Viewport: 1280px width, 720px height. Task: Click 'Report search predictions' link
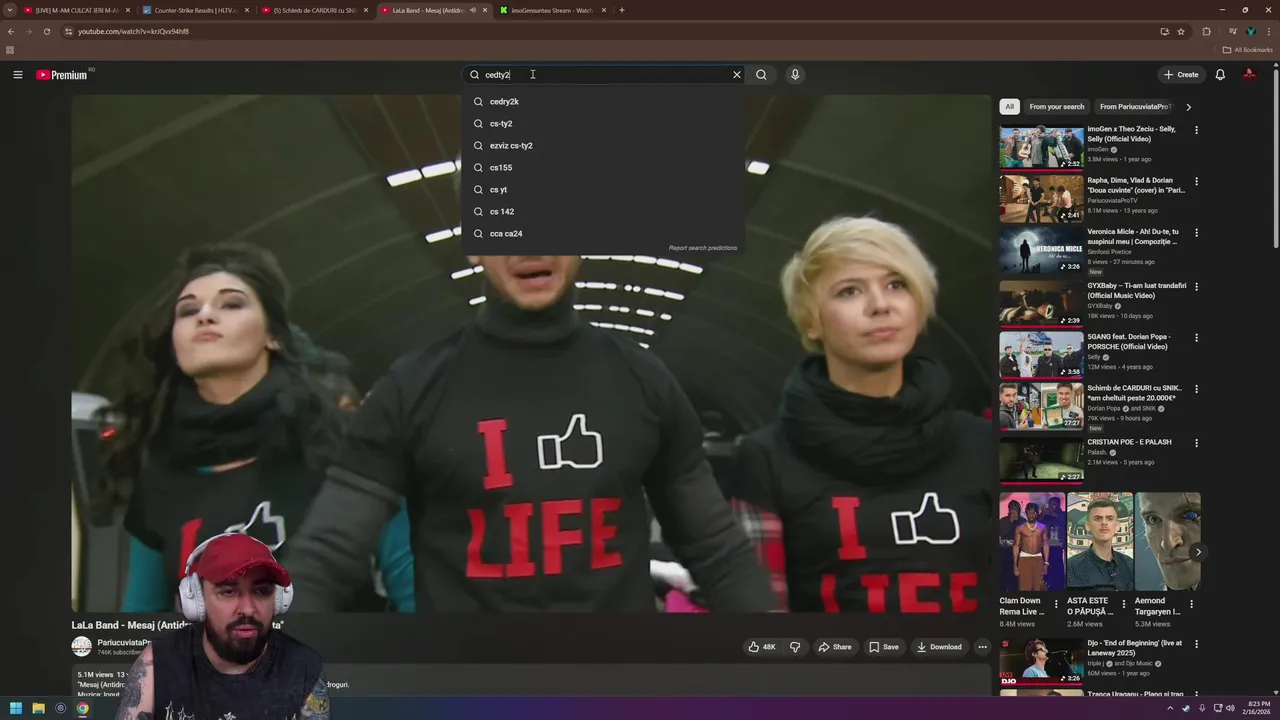point(703,248)
